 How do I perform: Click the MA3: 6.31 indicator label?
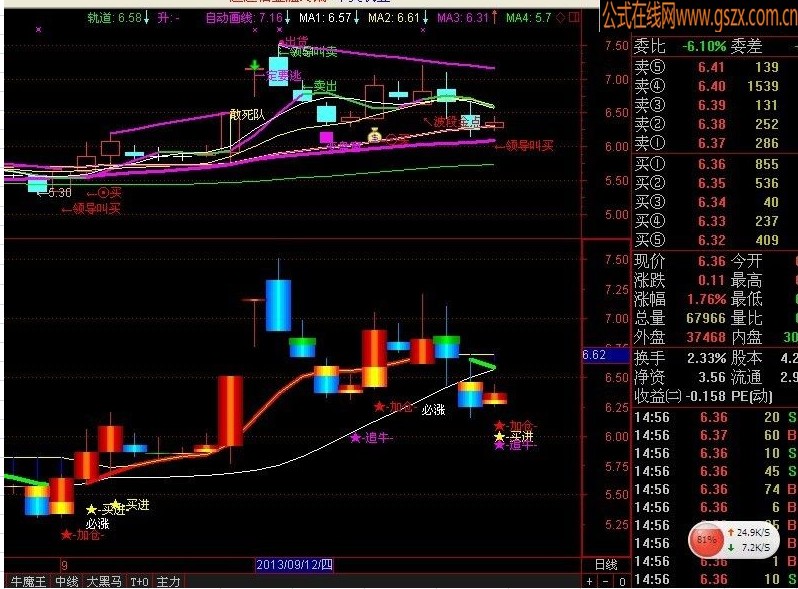pos(467,18)
